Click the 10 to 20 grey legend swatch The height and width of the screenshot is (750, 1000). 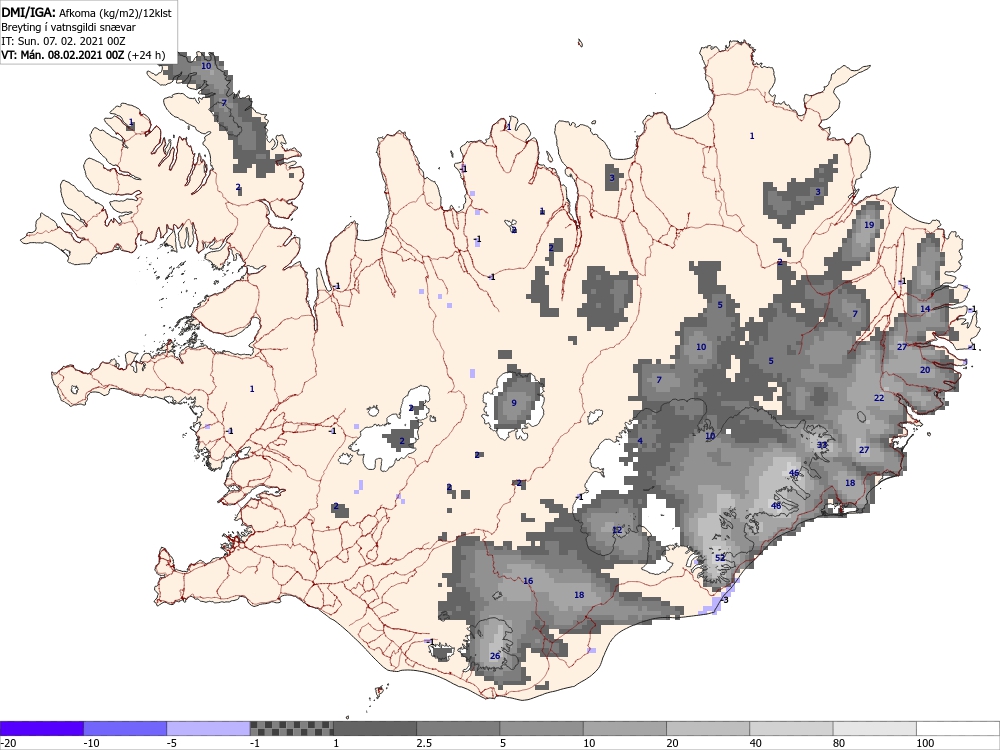(625, 728)
